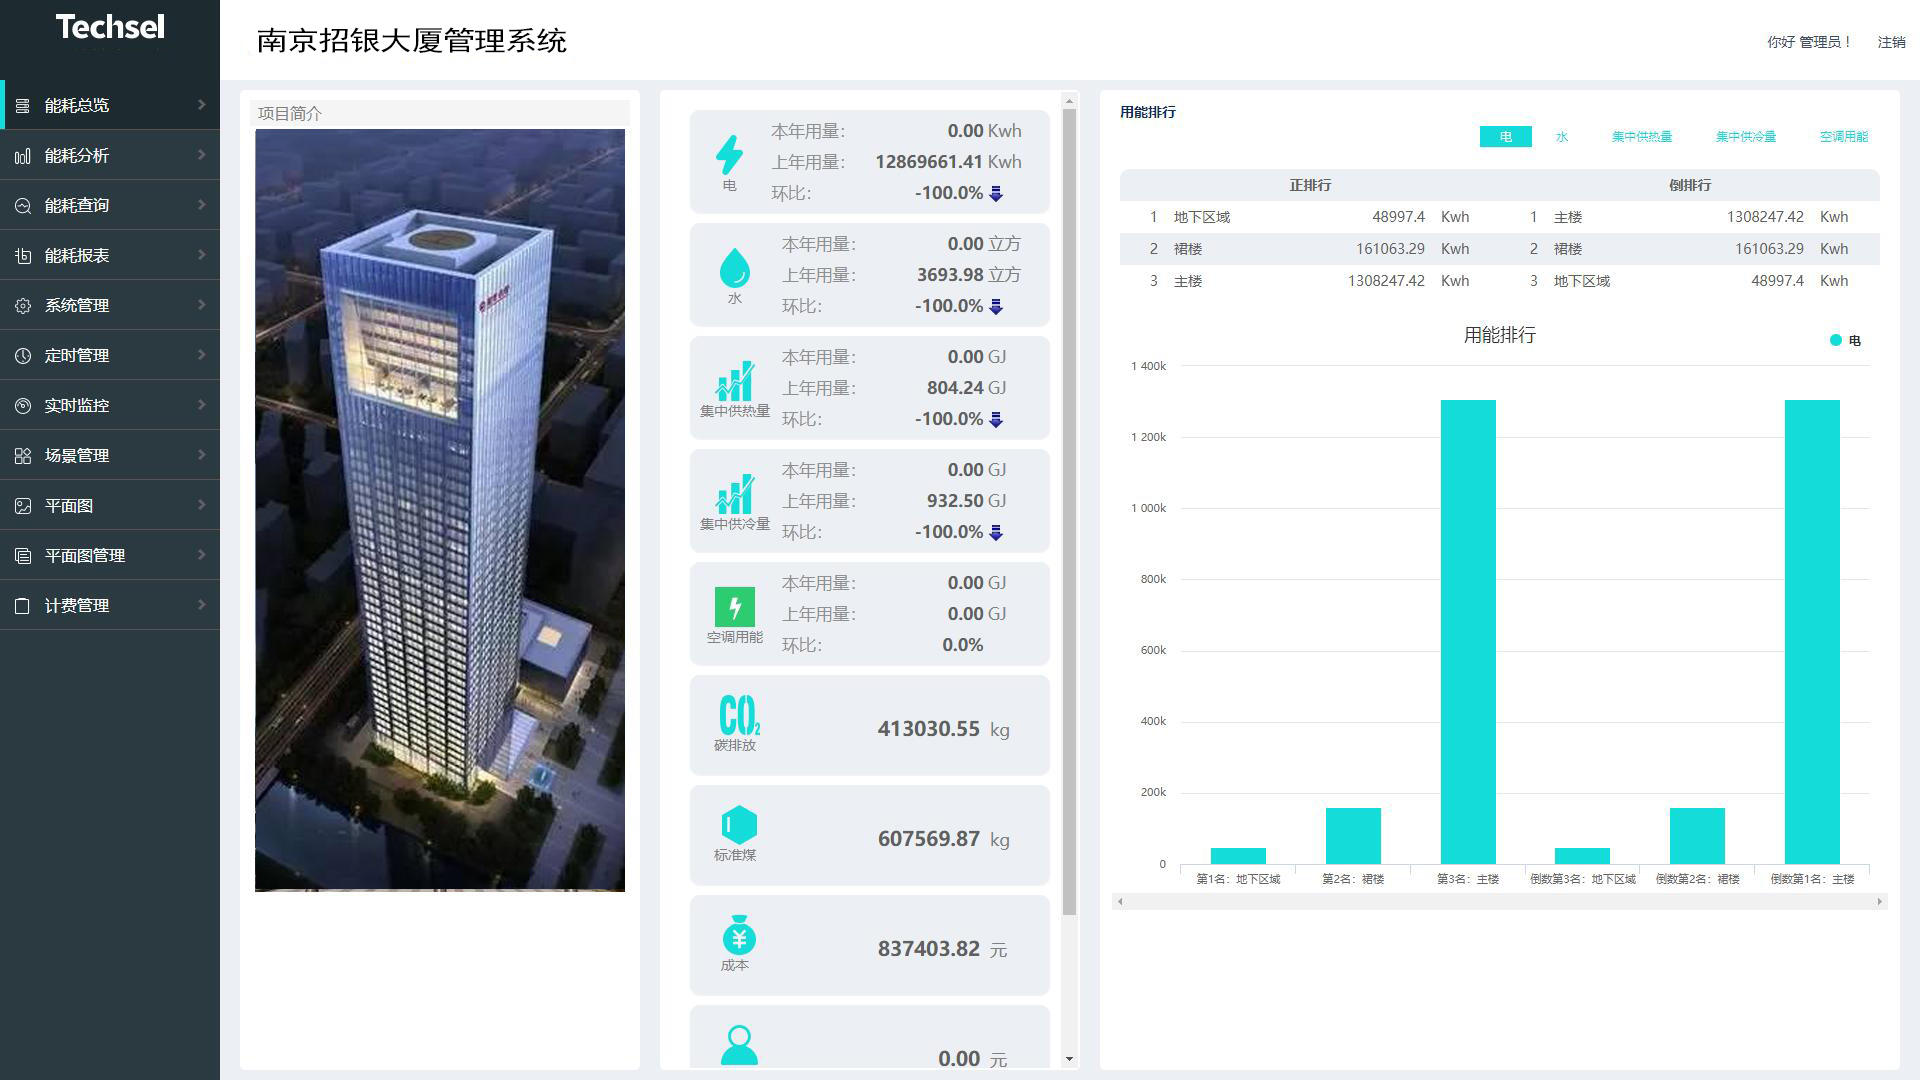This screenshot has height=1080, width=1920.
Task: Click the water droplet icon
Action: pos(734,268)
